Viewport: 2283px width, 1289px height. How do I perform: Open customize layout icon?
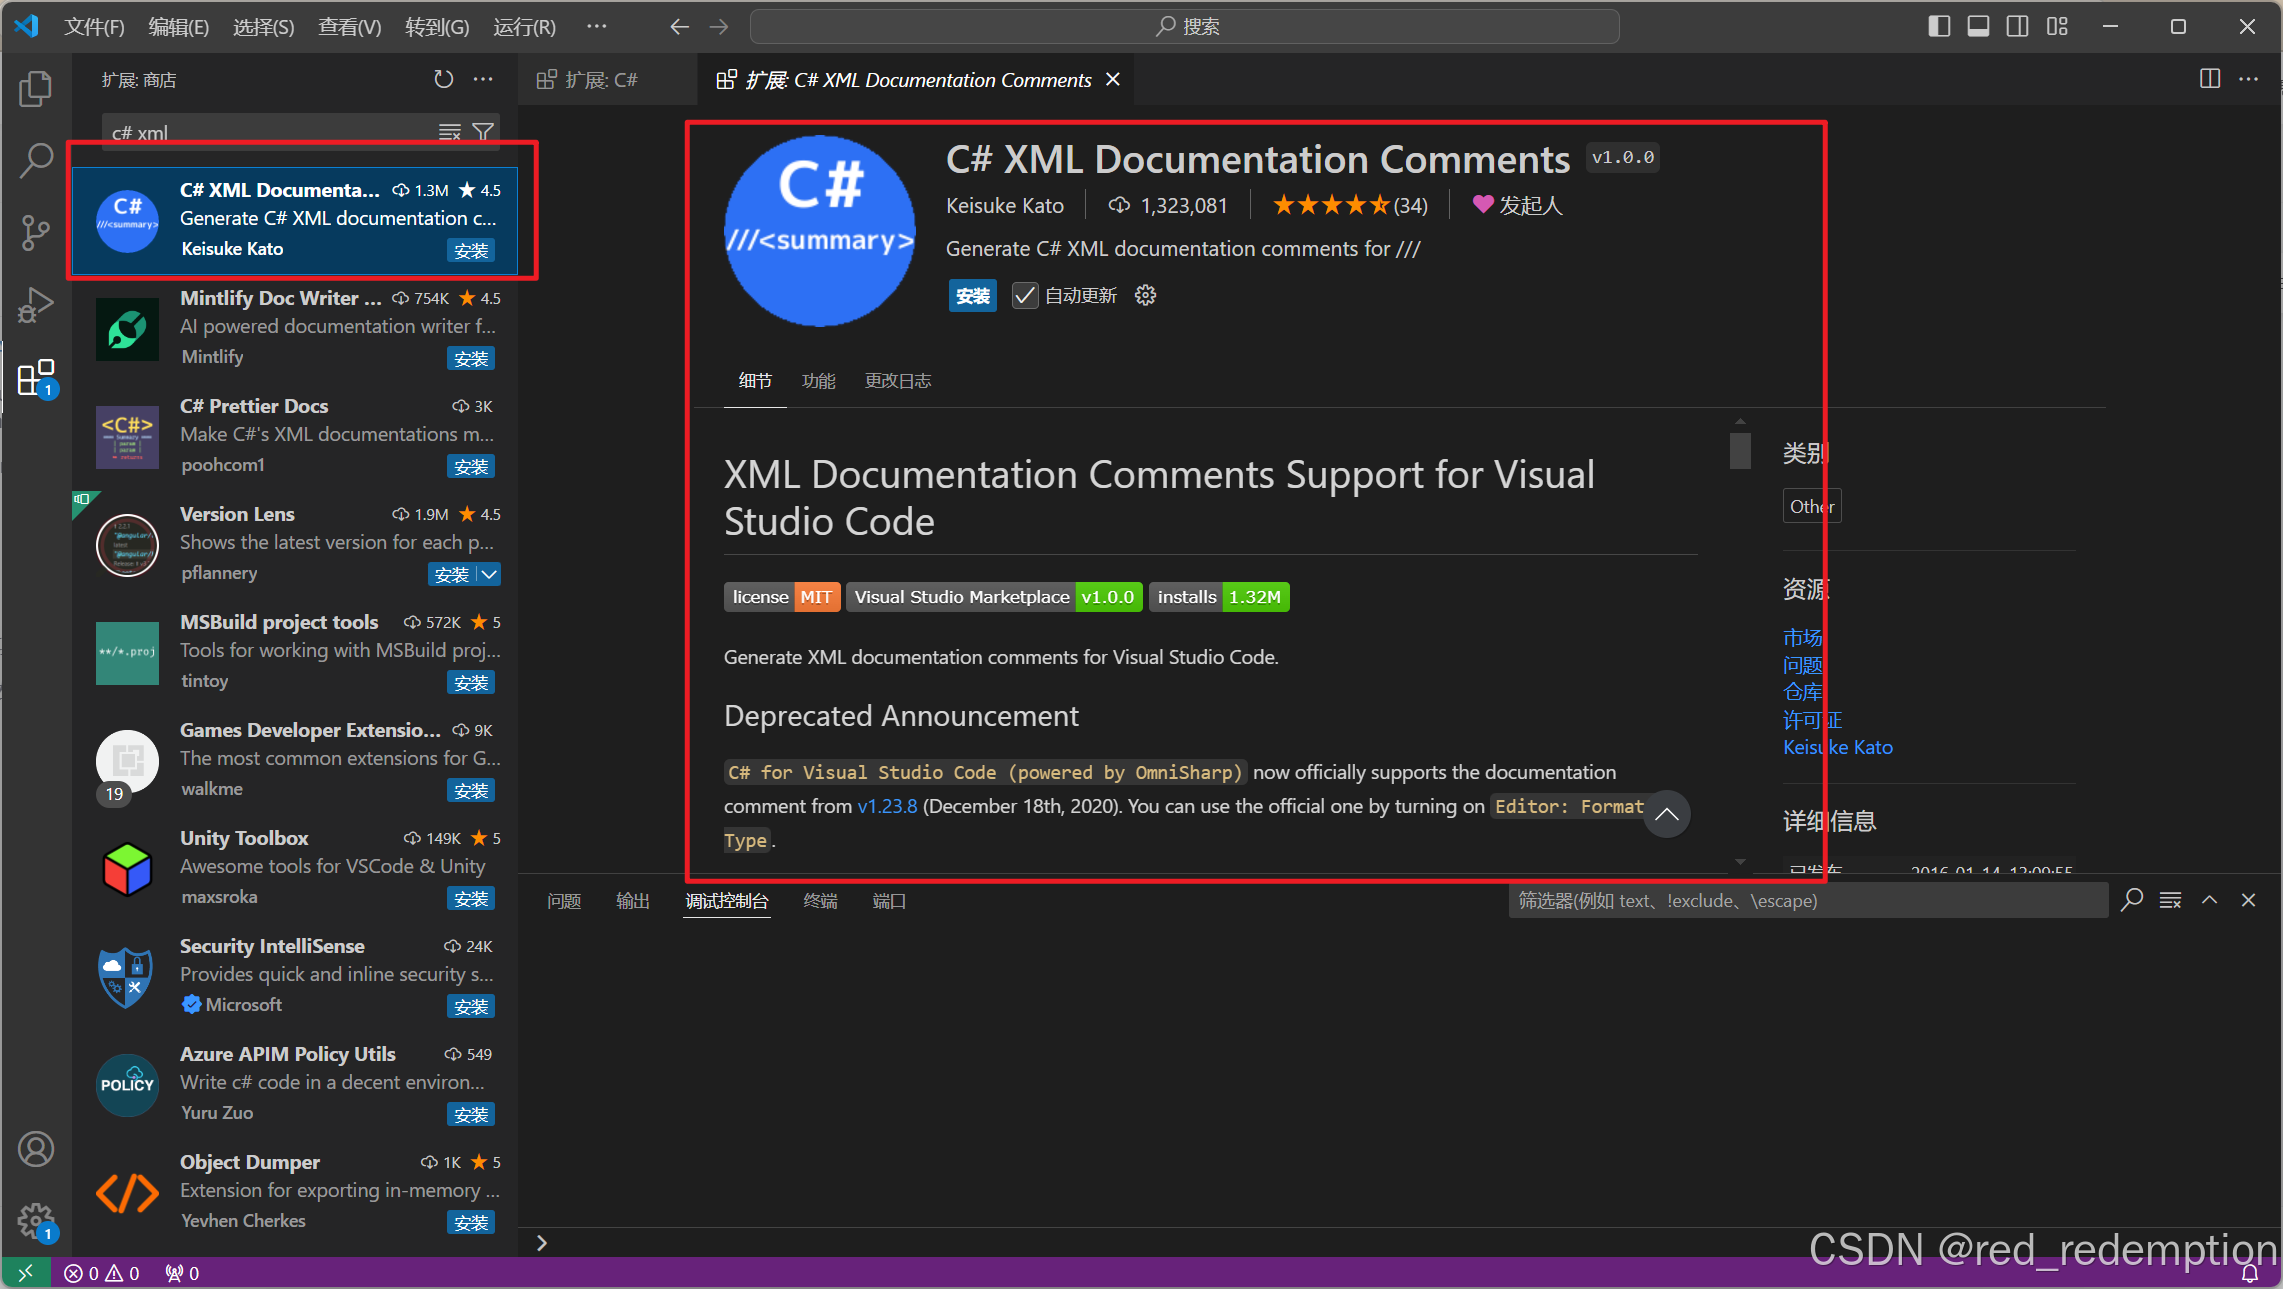pyautogui.click(x=2057, y=27)
